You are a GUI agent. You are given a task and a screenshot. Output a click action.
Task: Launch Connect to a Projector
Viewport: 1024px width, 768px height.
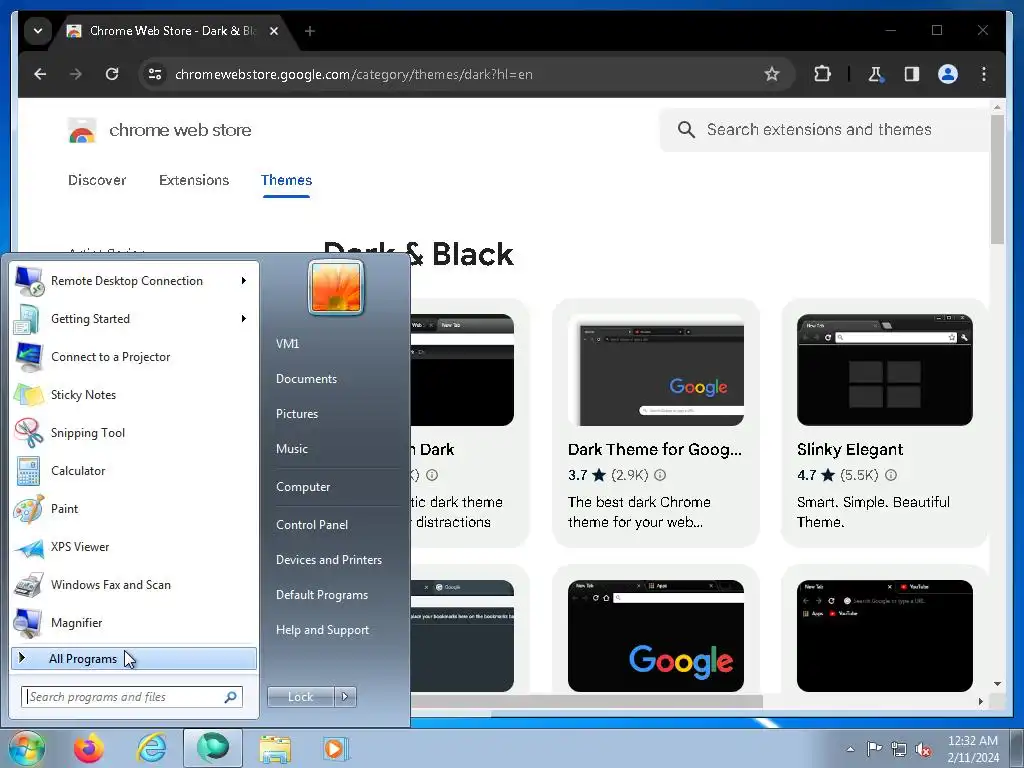click(134, 357)
